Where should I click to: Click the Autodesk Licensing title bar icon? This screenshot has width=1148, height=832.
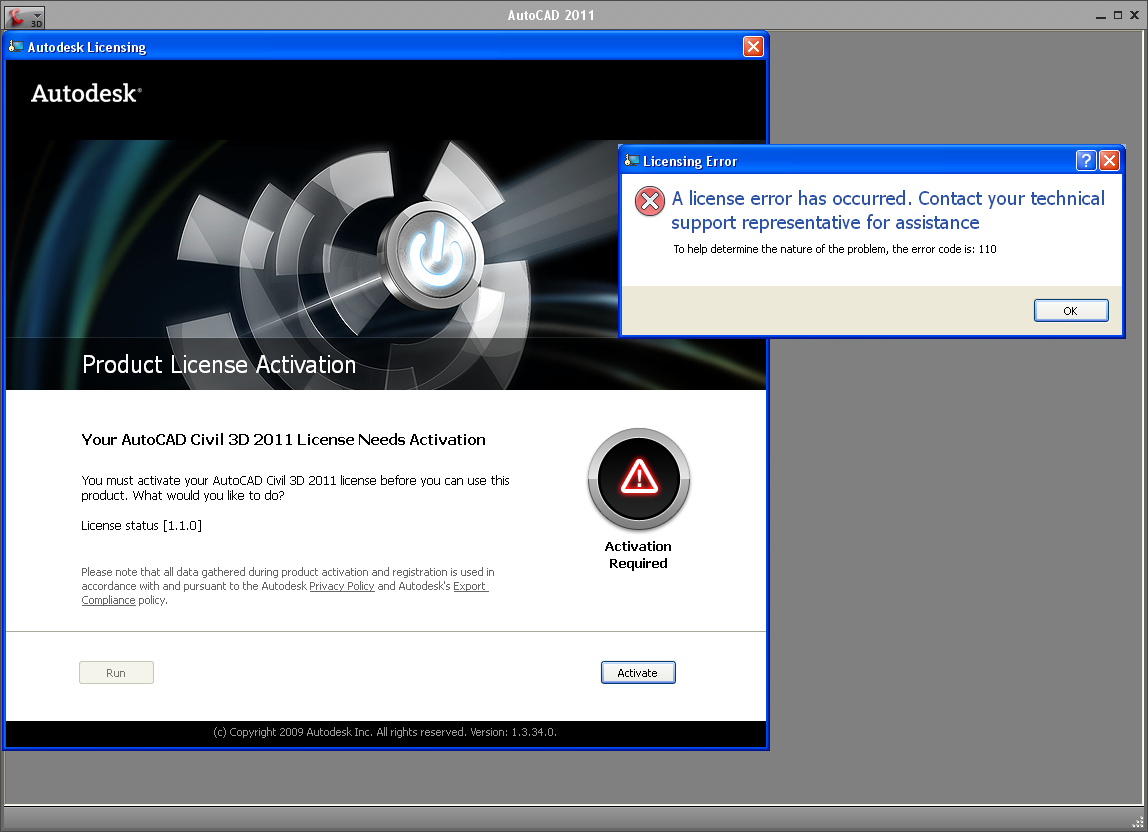15,47
